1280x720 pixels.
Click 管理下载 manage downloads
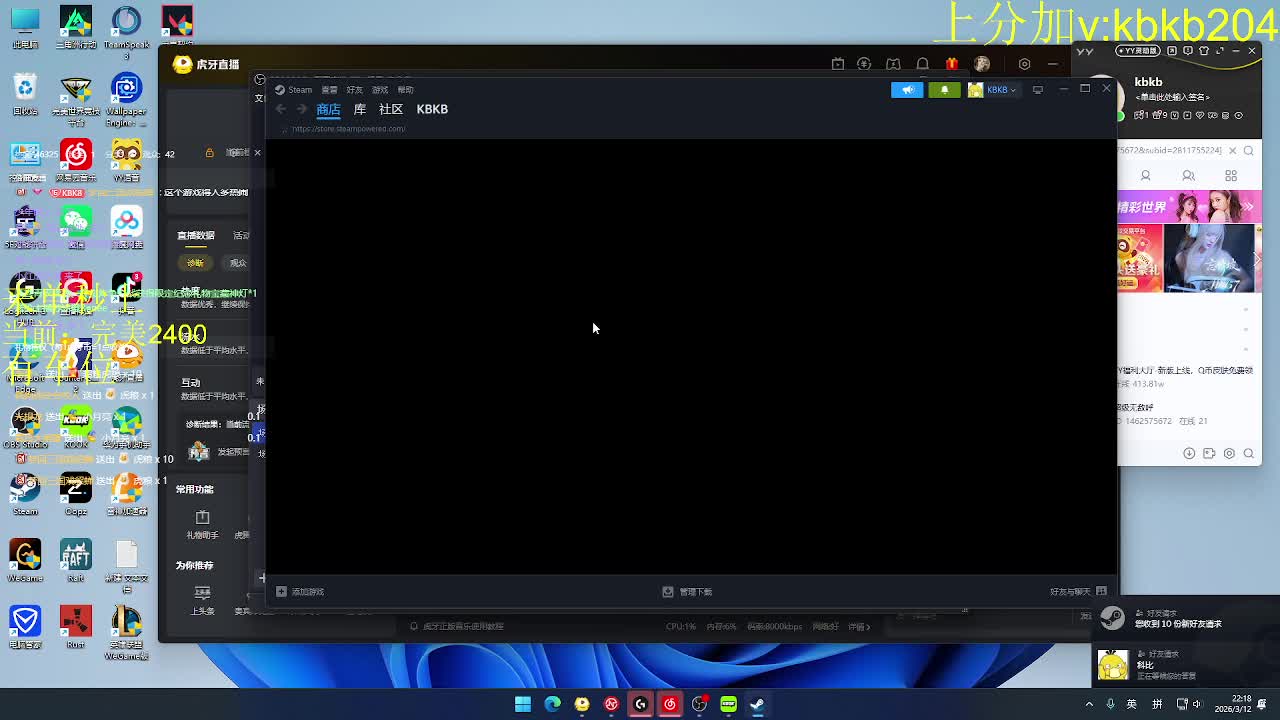click(688, 592)
